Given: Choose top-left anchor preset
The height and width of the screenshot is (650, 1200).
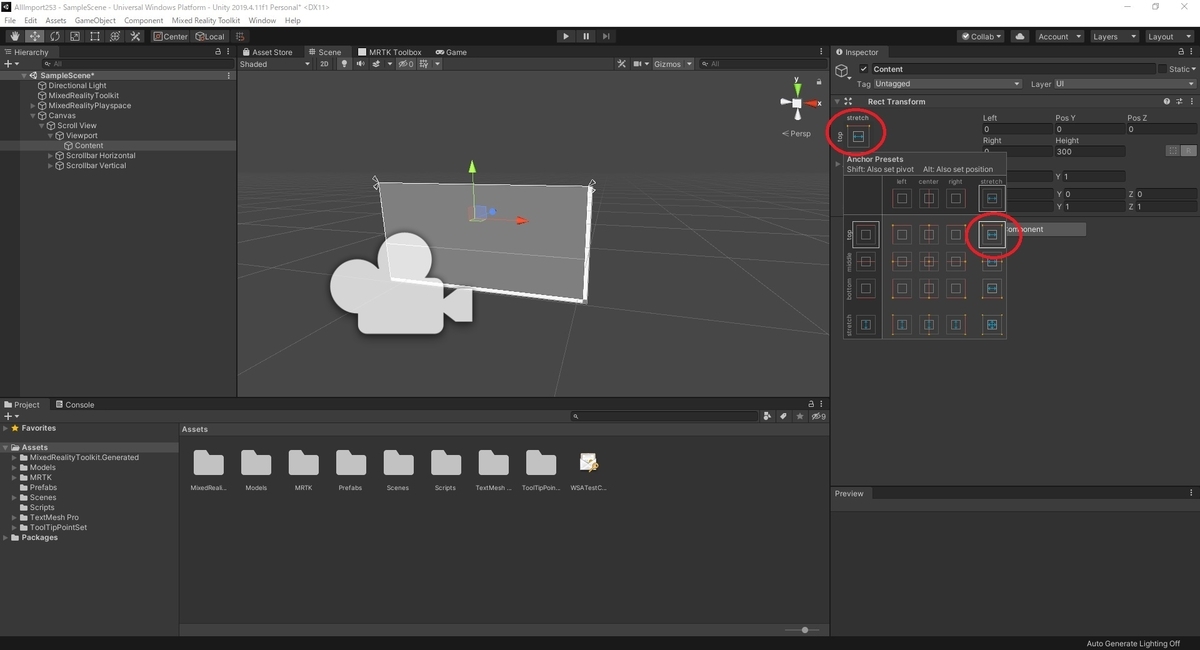Looking at the screenshot, I should click(902, 235).
